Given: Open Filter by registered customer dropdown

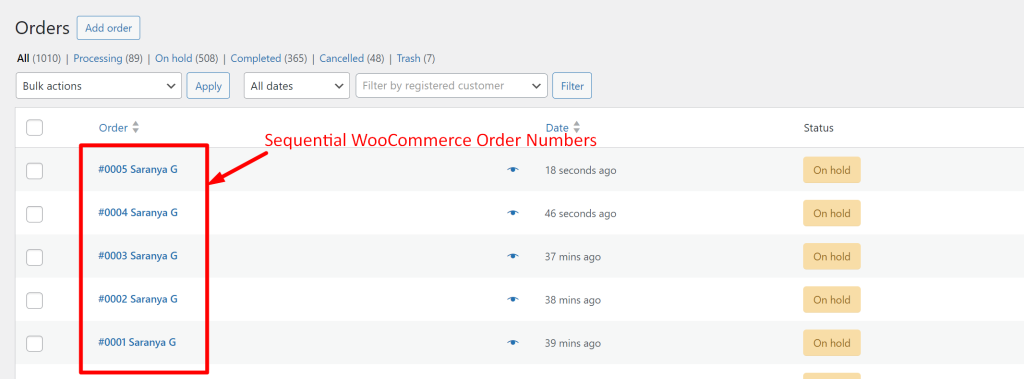Looking at the screenshot, I should (x=451, y=86).
